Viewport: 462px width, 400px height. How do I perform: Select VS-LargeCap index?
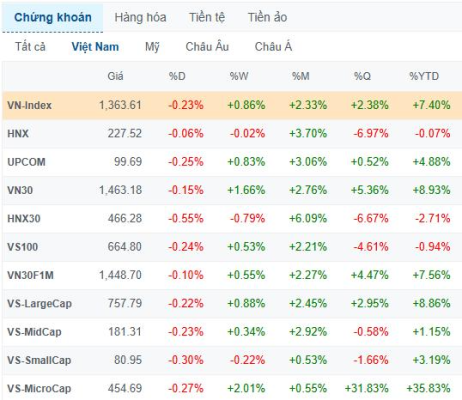pyautogui.click(x=39, y=304)
